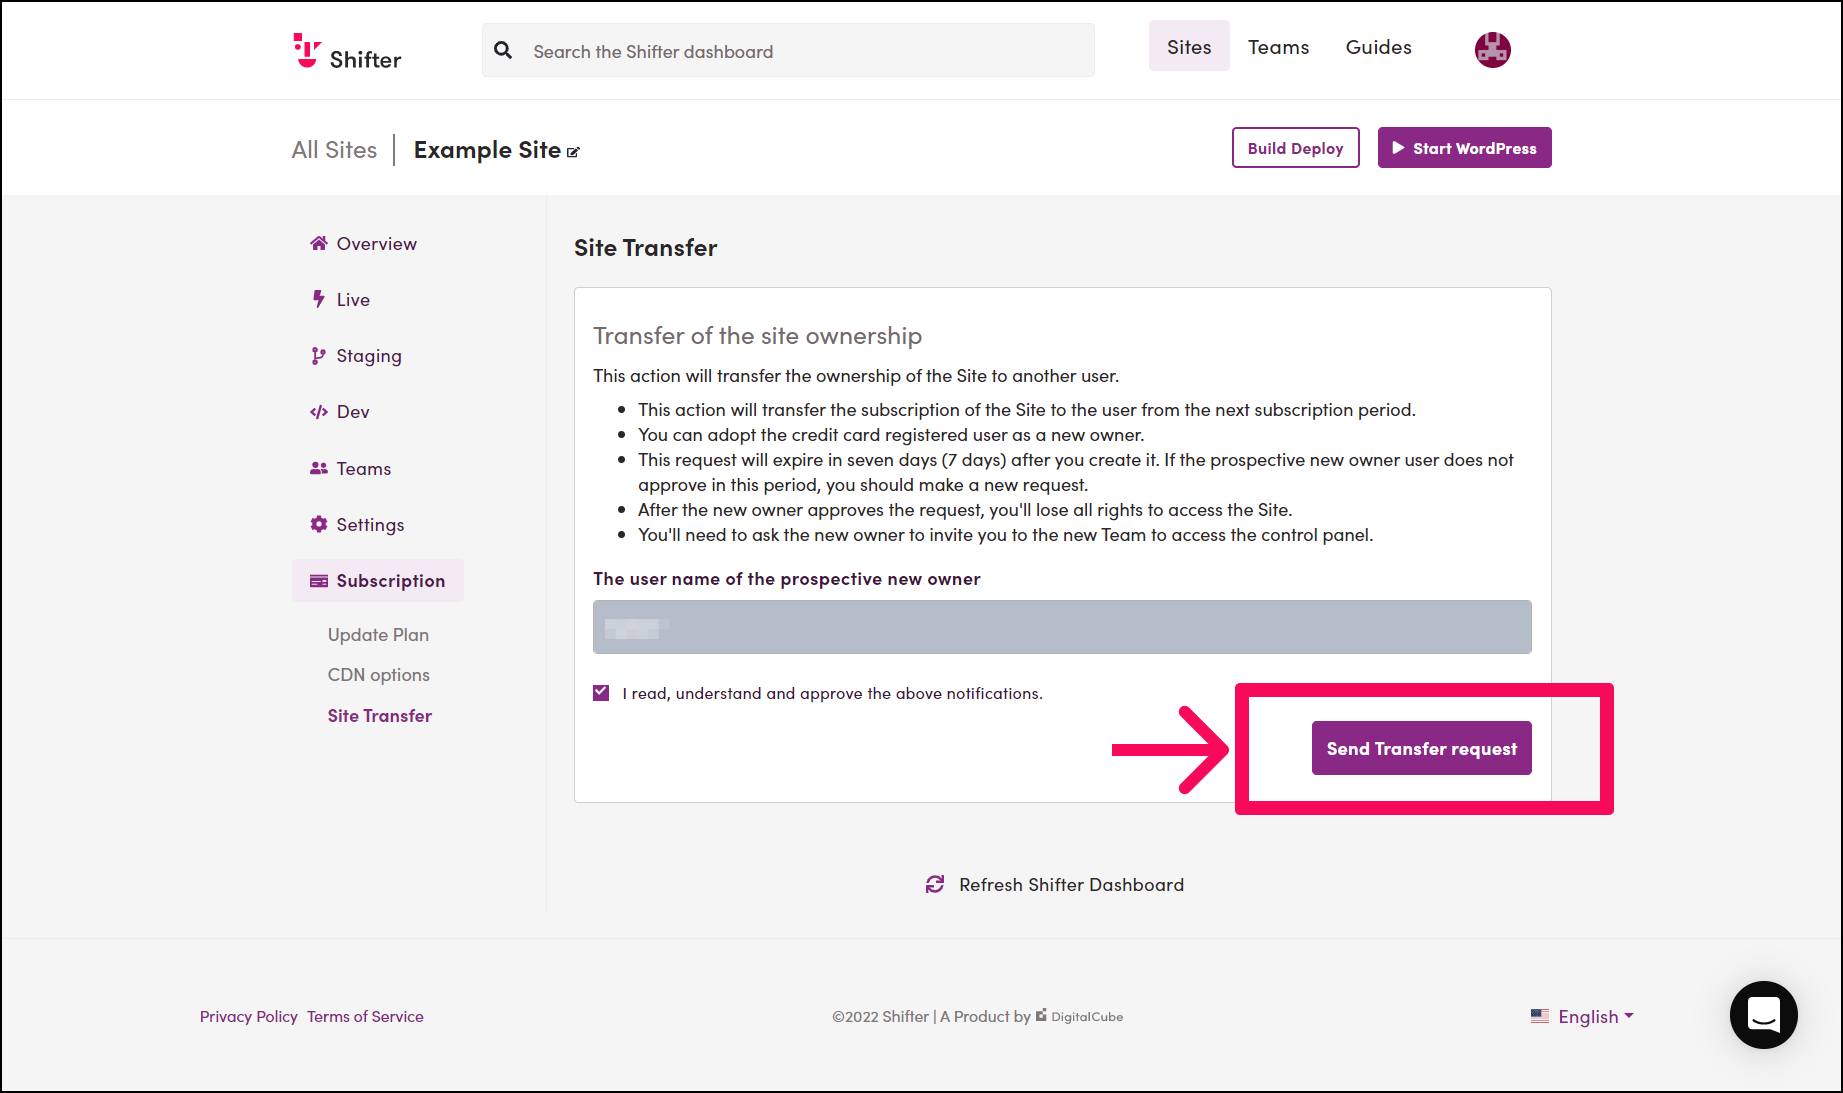Click the Live lightning bolt icon
Image resolution: width=1843 pixels, height=1093 pixels.
click(319, 299)
